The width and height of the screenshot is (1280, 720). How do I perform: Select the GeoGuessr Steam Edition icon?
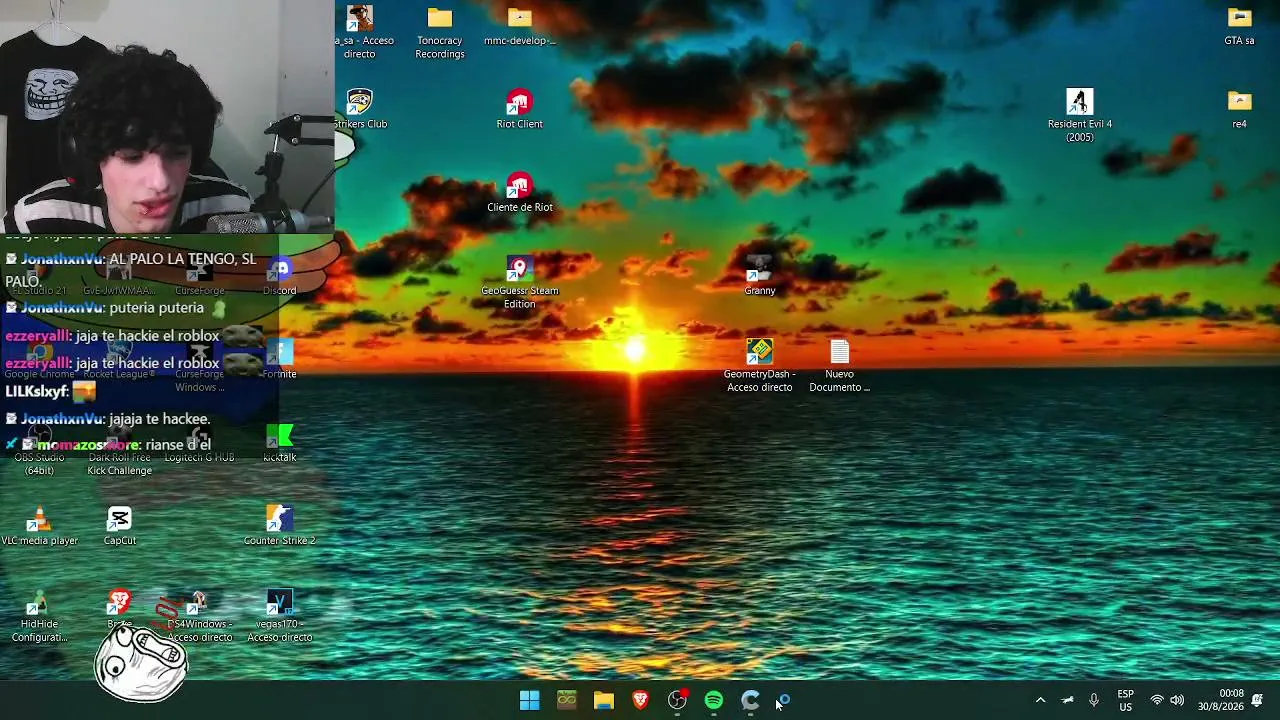coord(519,283)
